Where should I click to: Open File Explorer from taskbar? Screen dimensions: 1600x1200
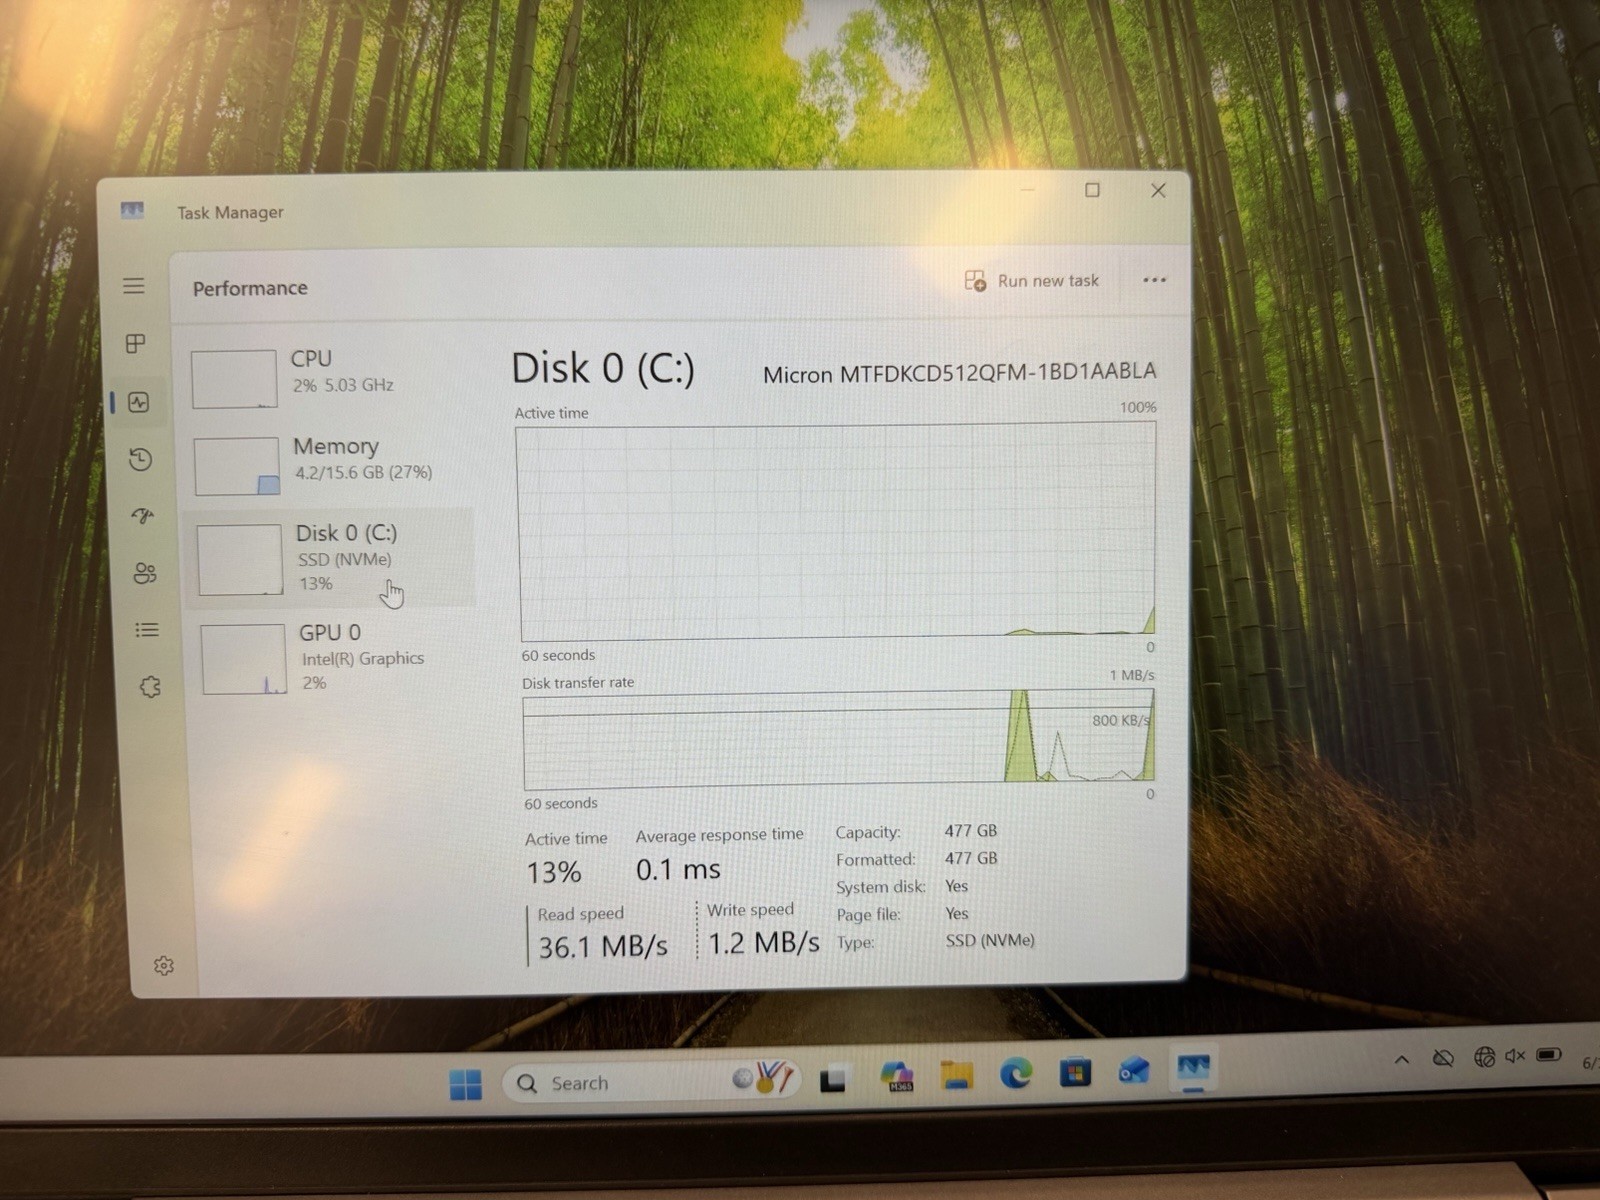957,1075
